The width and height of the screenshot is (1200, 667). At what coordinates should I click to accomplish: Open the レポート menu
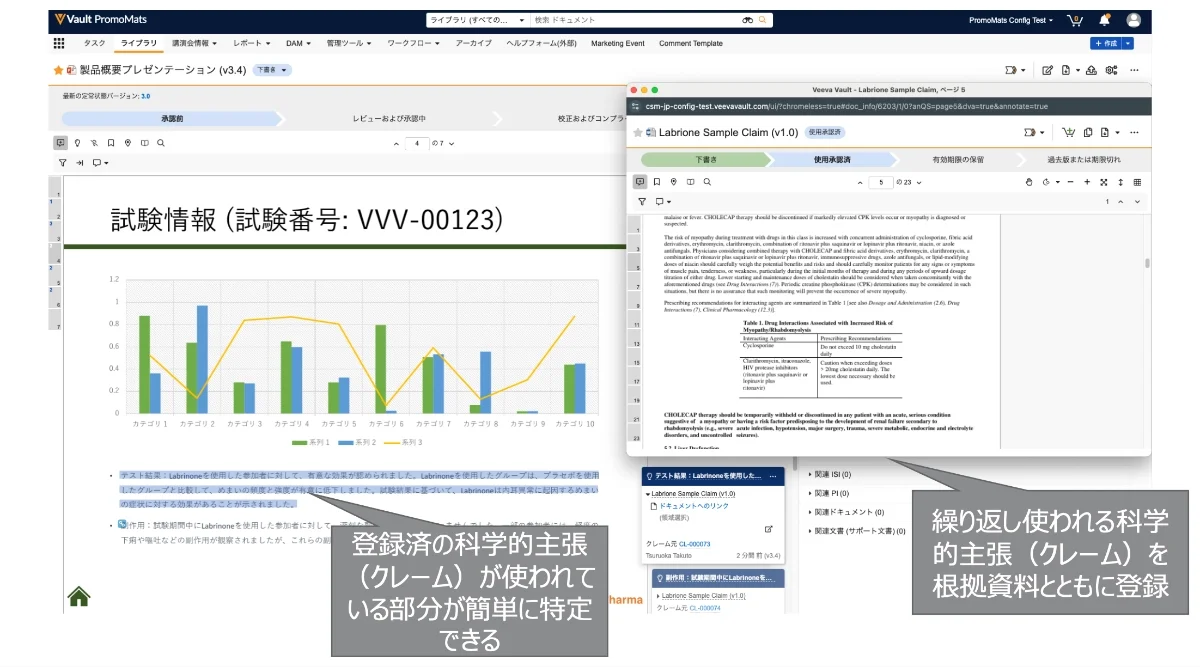click(x=251, y=43)
